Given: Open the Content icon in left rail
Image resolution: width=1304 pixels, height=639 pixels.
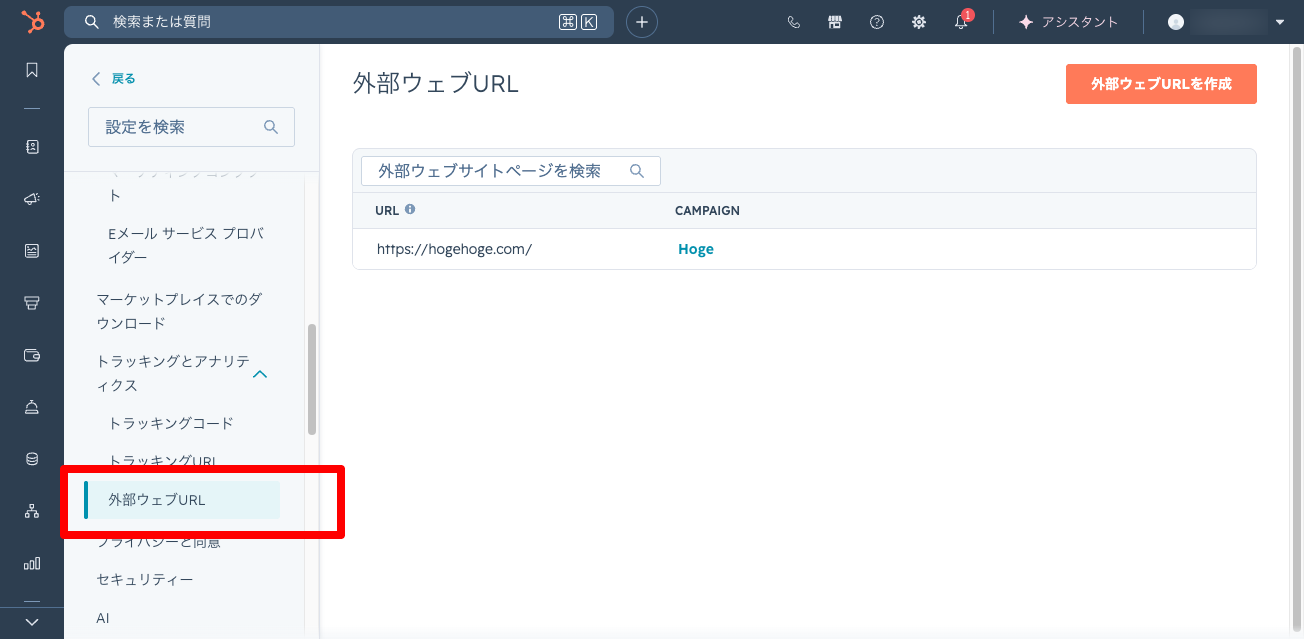Looking at the screenshot, I should [x=32, y=251].
